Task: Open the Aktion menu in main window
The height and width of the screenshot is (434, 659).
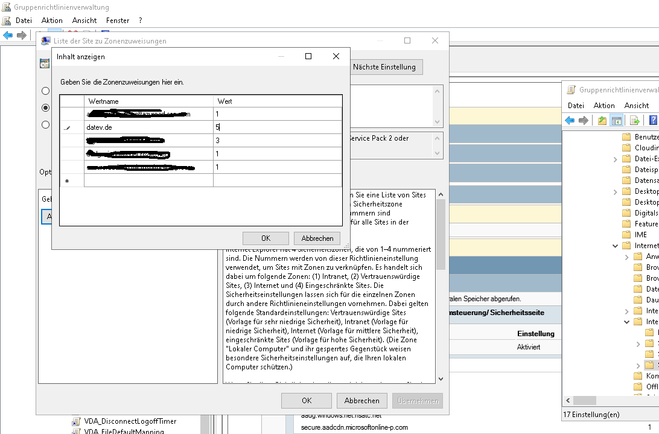Action: point(52,20)
